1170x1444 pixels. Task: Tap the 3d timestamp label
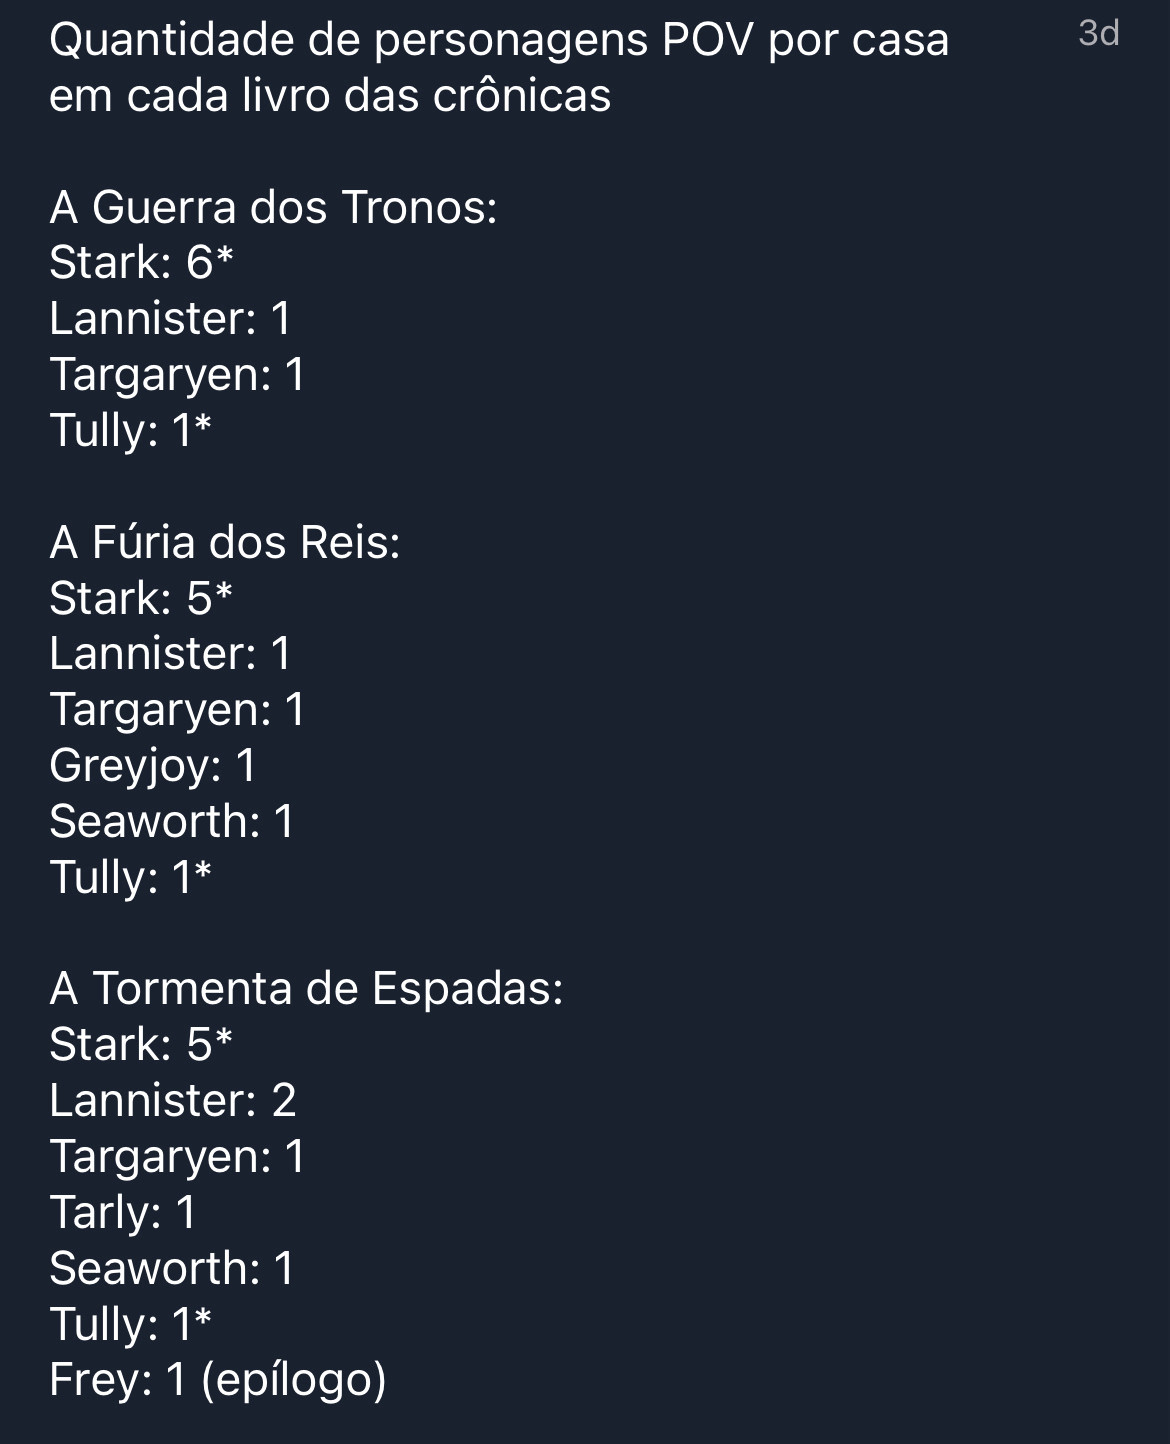click(x=1099, y=33)
